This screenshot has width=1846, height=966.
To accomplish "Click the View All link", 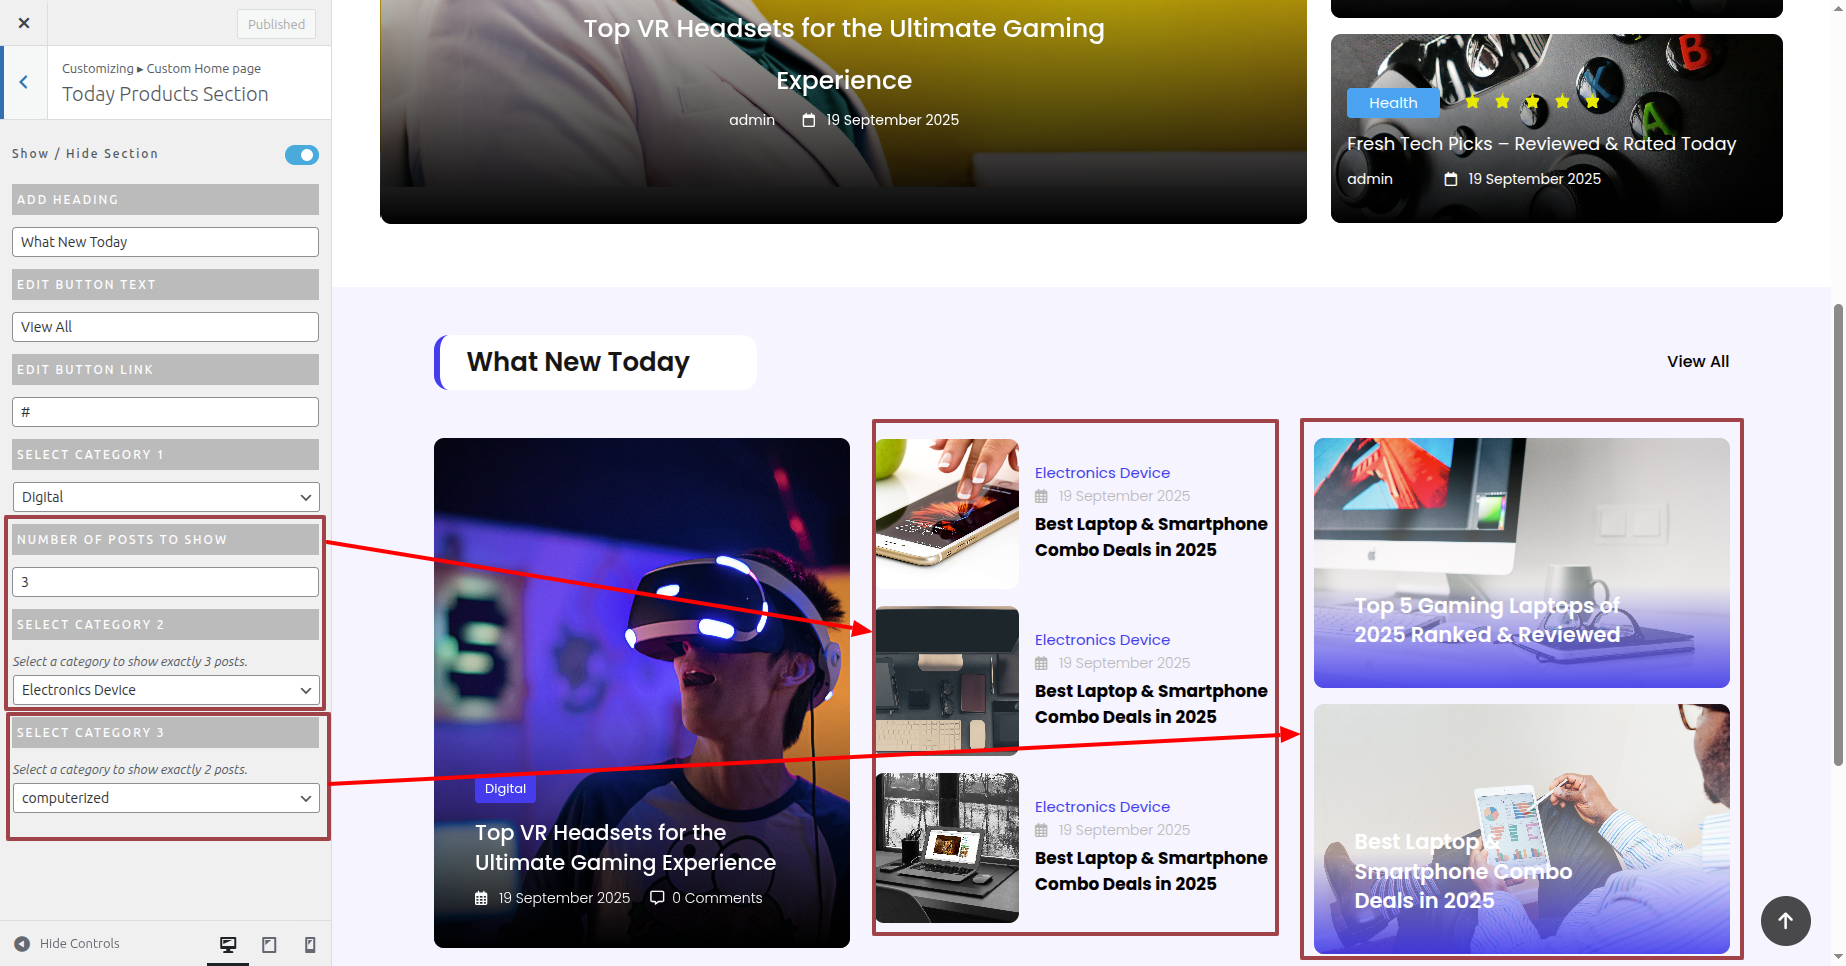I will coord(1697,362).
